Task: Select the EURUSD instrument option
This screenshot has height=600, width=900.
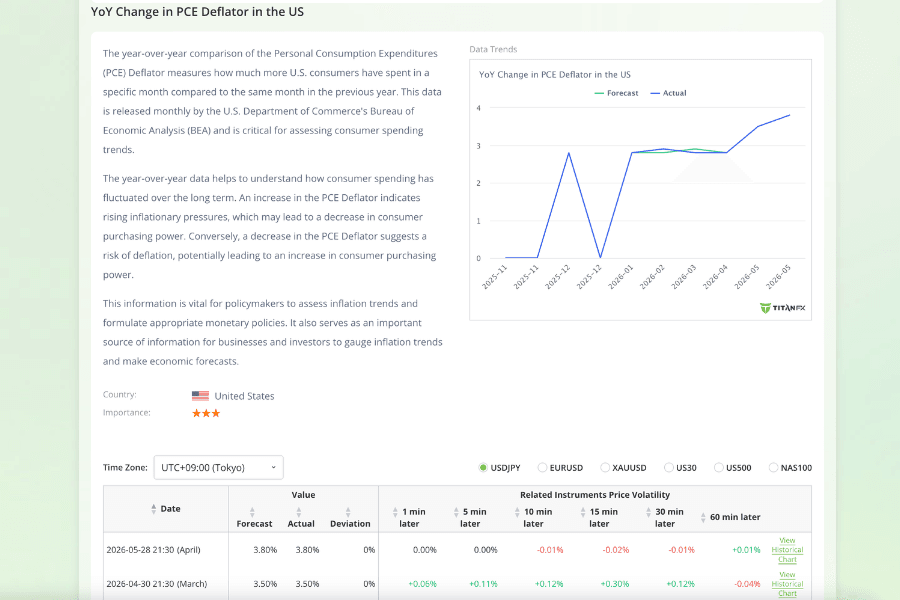Action: coord(542,468)
